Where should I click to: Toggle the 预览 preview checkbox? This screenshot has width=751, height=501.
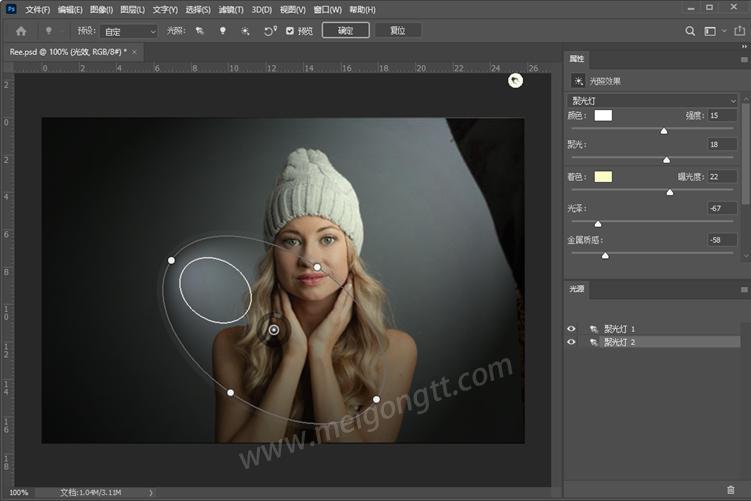tap(290, 31)
